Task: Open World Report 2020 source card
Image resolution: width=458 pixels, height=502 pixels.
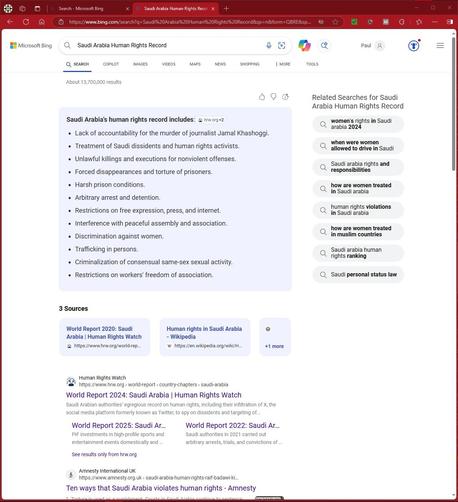Action: (x=105, y=337)
